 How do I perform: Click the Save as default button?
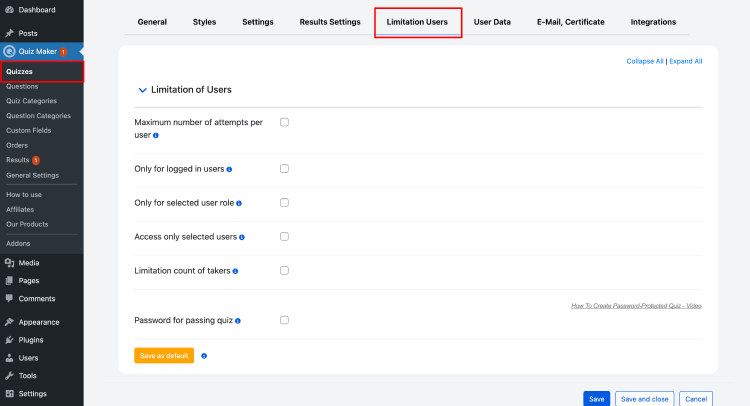click(164, 355)
